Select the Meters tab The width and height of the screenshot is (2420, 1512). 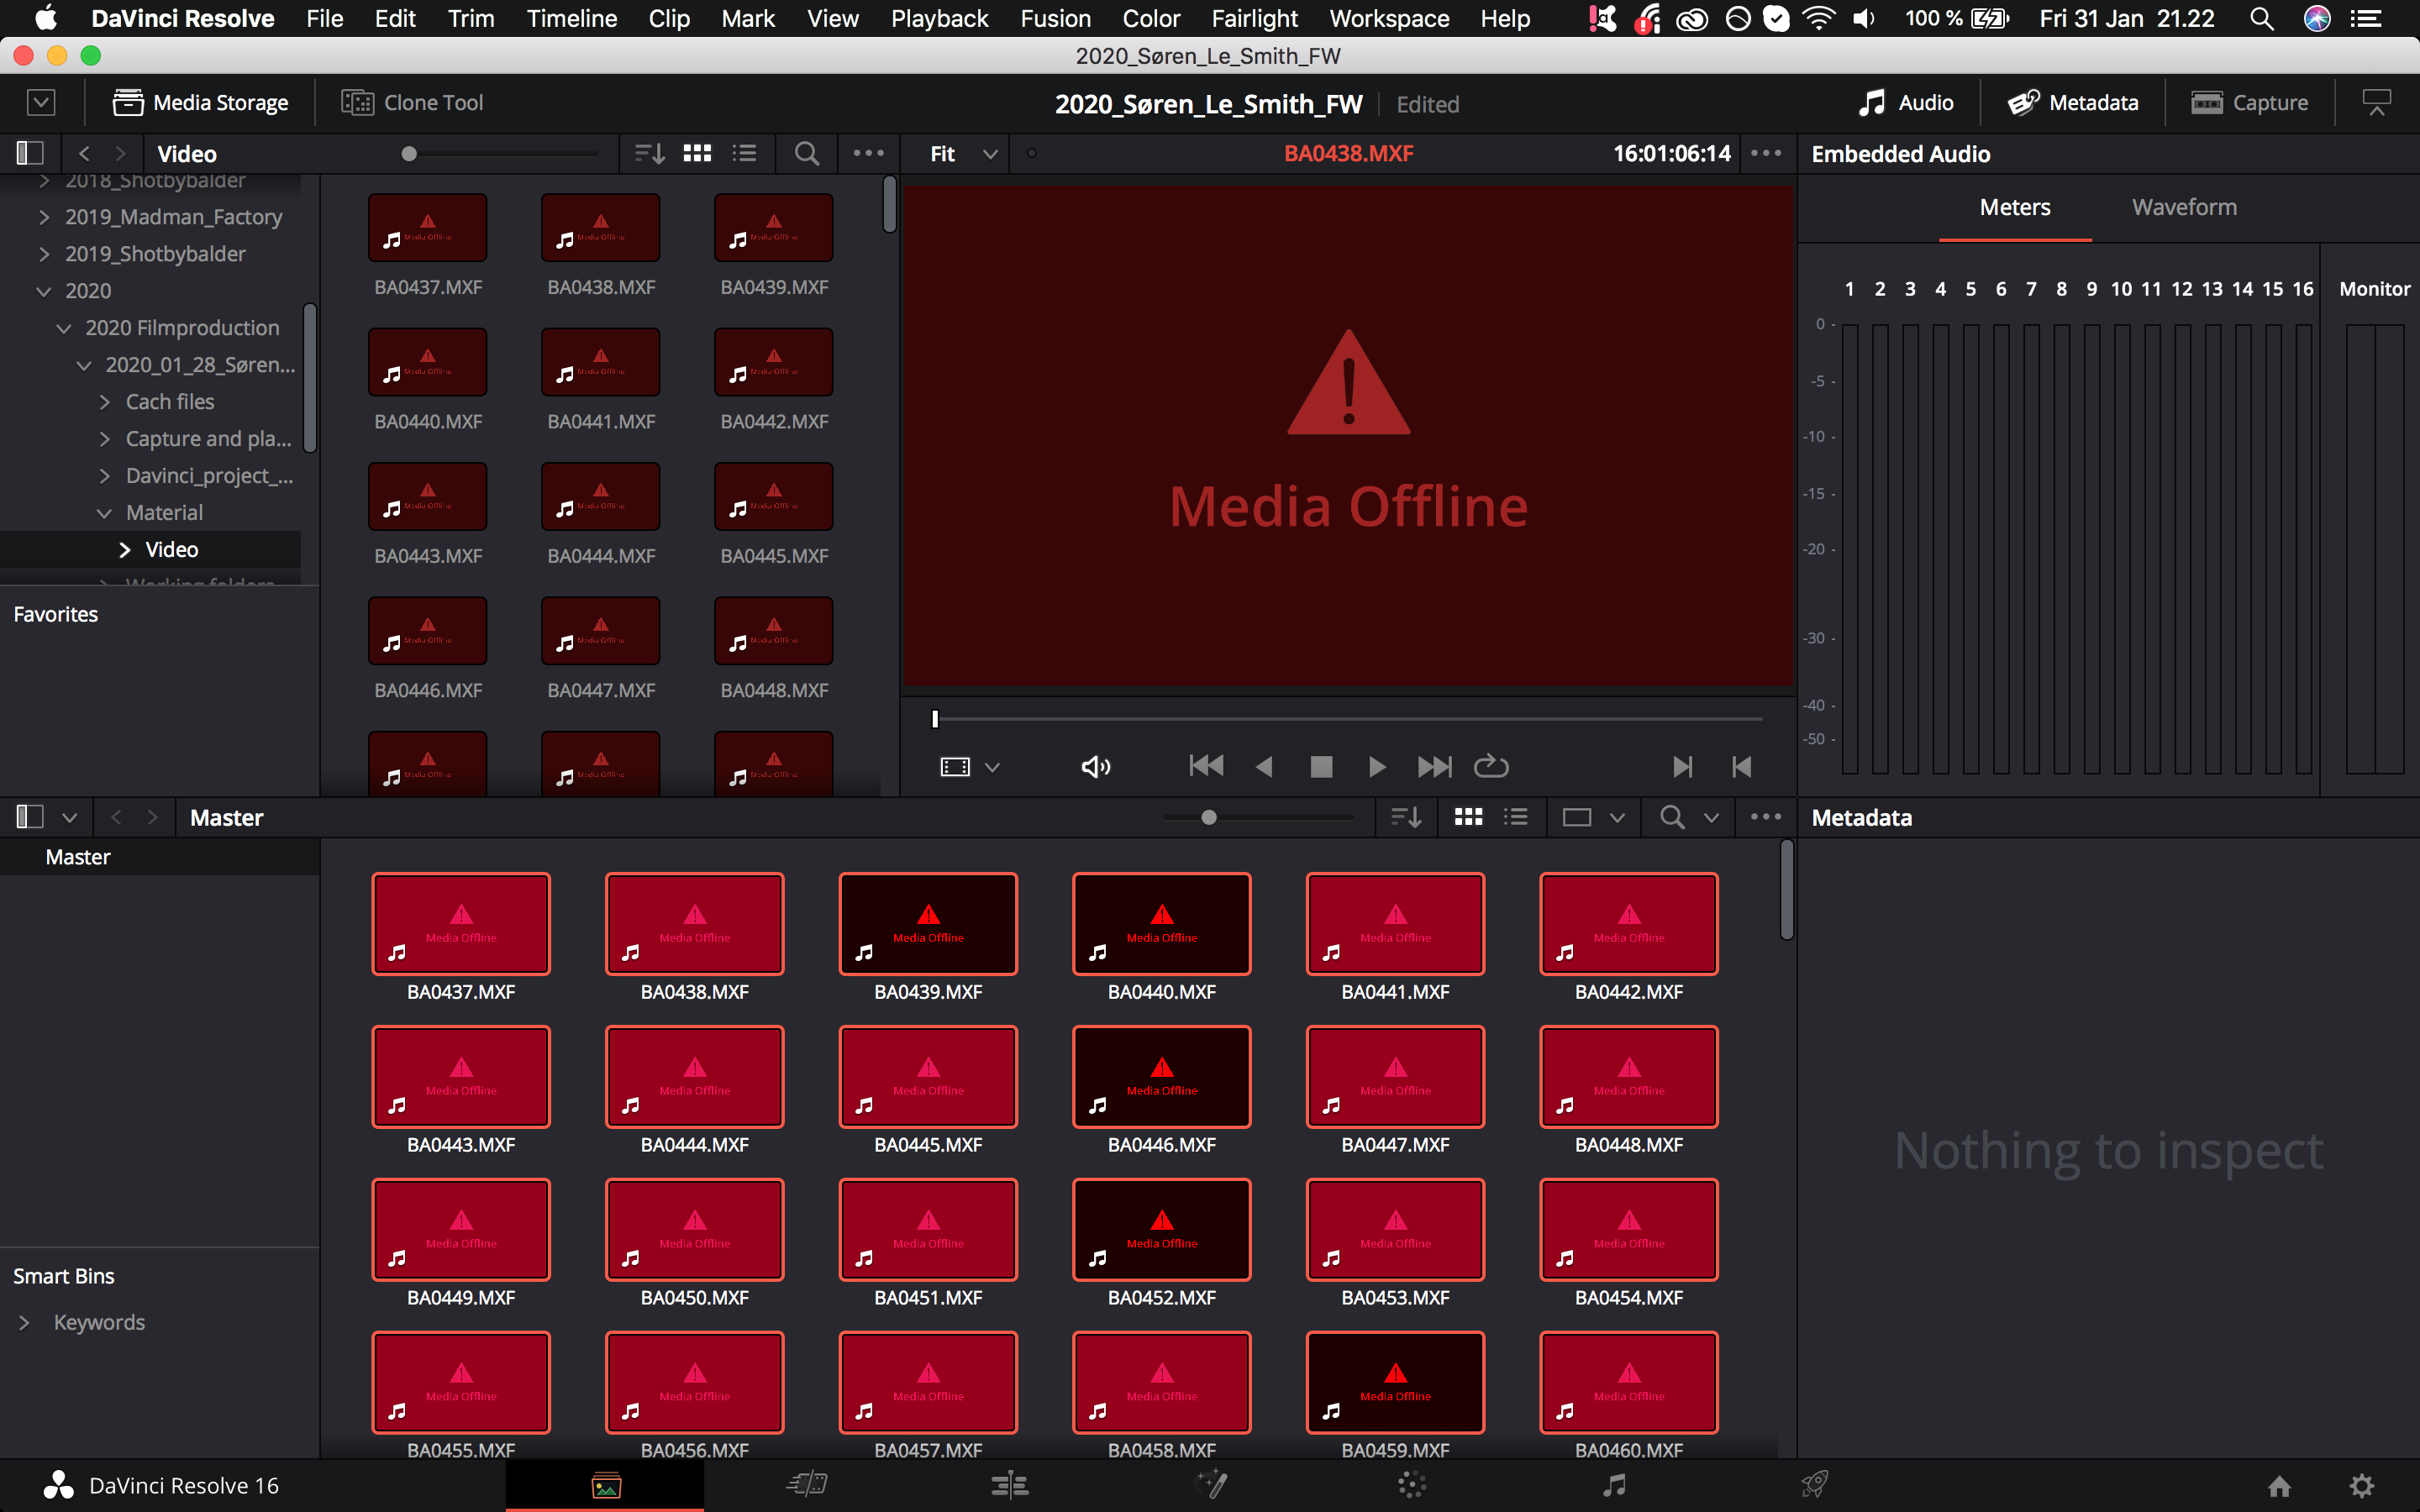pyautogui.click(x=2015, y=207)
